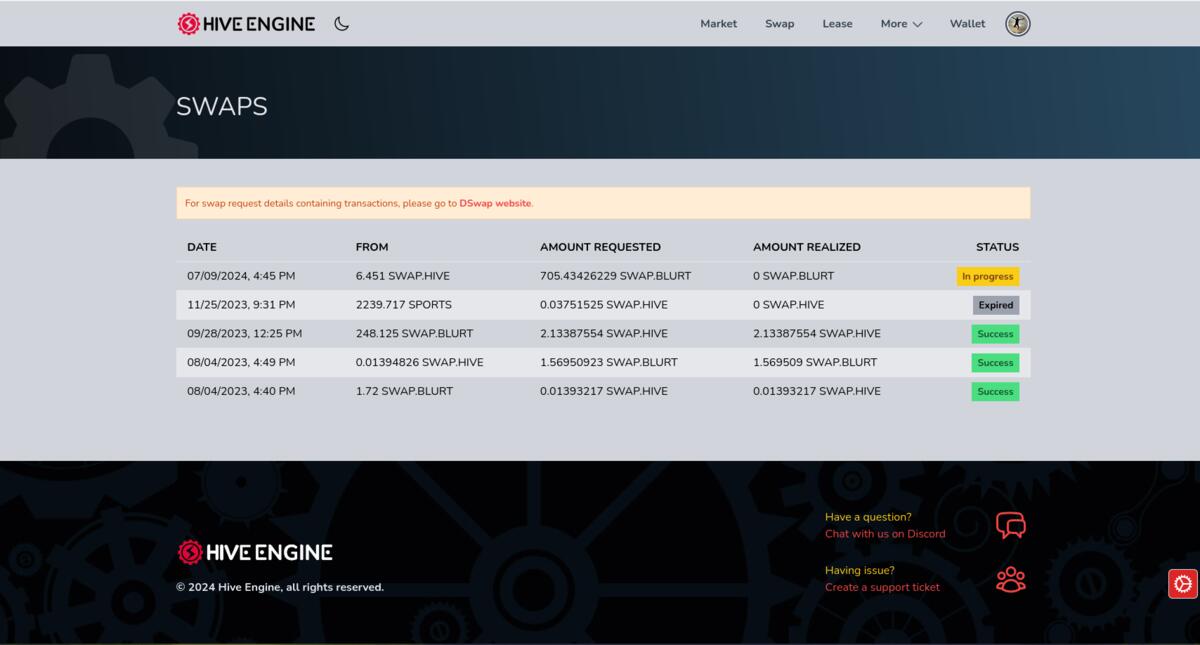Click the Success badge for 4:40 PM swap
Viewport: 1200px width, 645px height.
click(995, 391)
